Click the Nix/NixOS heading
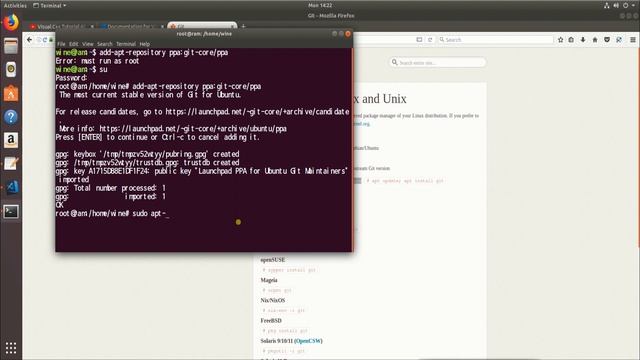The height and width of the screenshot is (360, 640). (273, 300)
